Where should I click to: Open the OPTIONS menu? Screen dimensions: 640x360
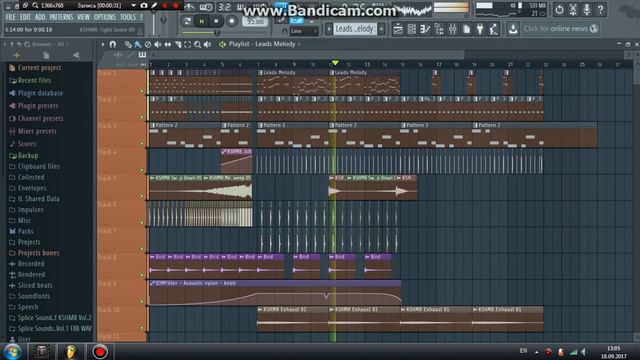(105, 17)
